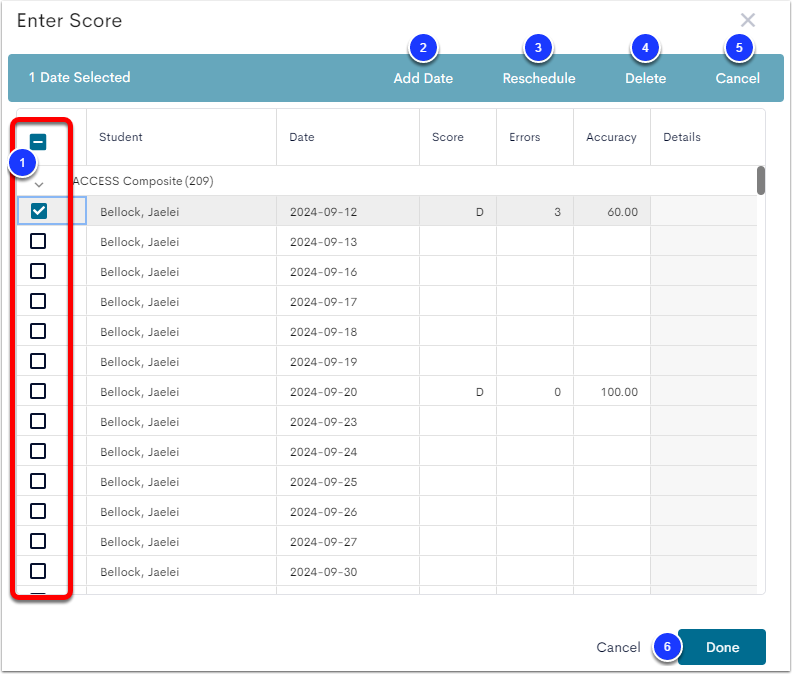Check the 2024-09-27 row checkbox
Image resolution: width=792 pixels, height=674 pixels.
tap(38, 541)
